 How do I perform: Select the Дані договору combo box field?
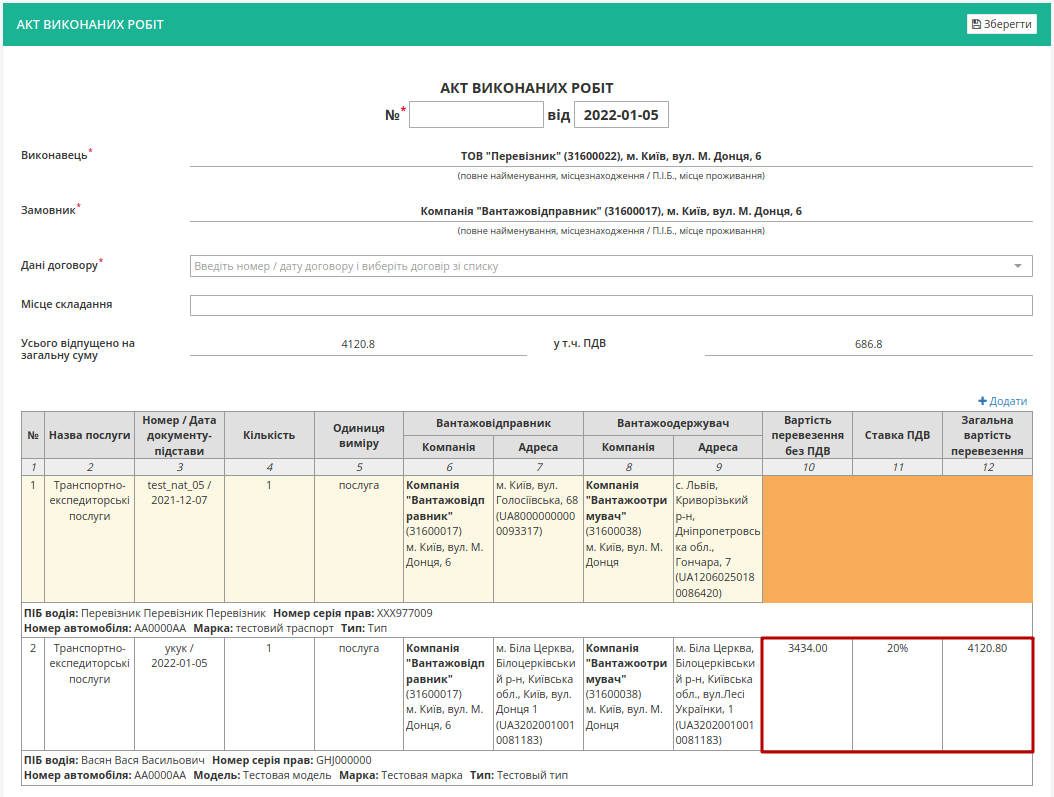click(611, 266)
